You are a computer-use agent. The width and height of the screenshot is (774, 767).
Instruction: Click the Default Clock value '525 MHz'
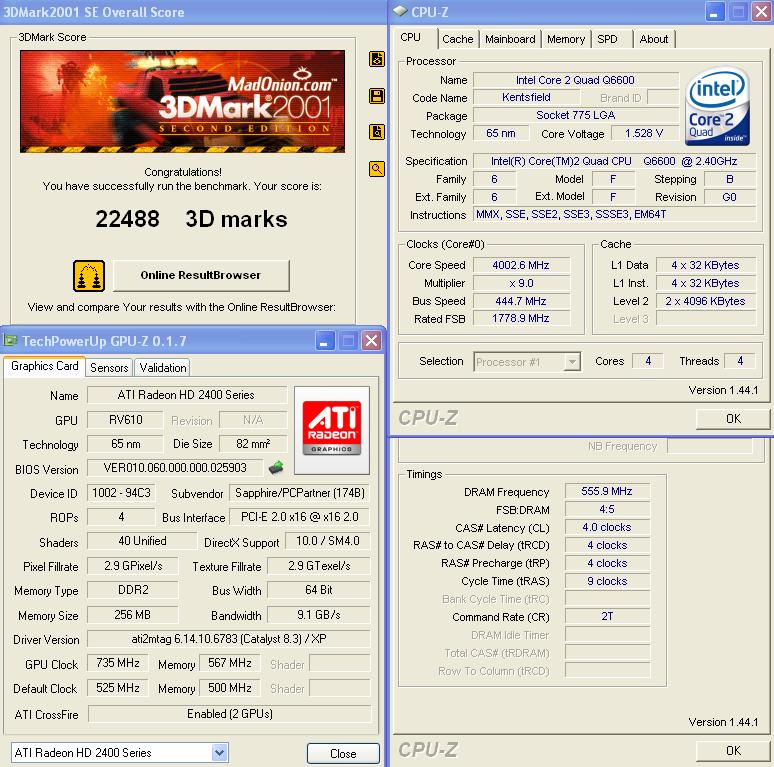click(x=118, y=688)
